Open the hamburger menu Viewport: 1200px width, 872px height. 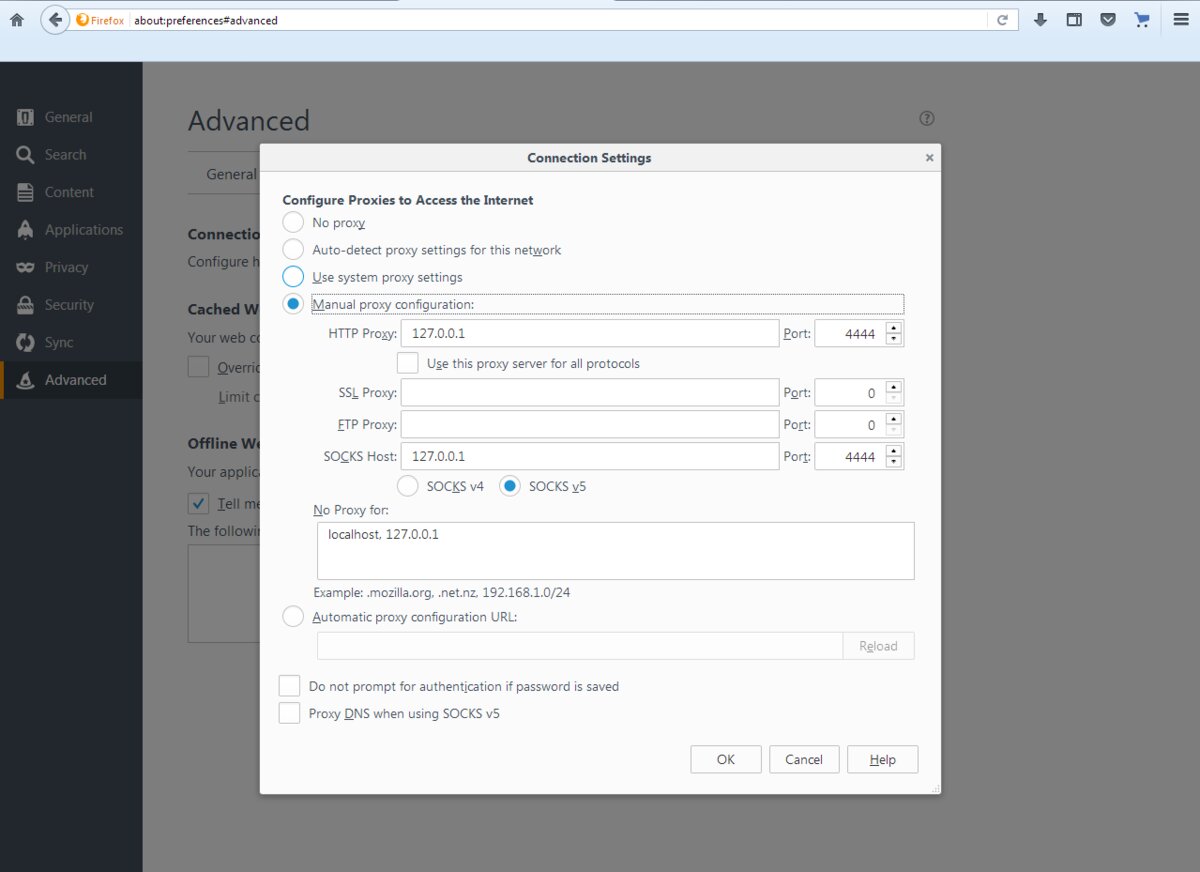(1181, 20)
